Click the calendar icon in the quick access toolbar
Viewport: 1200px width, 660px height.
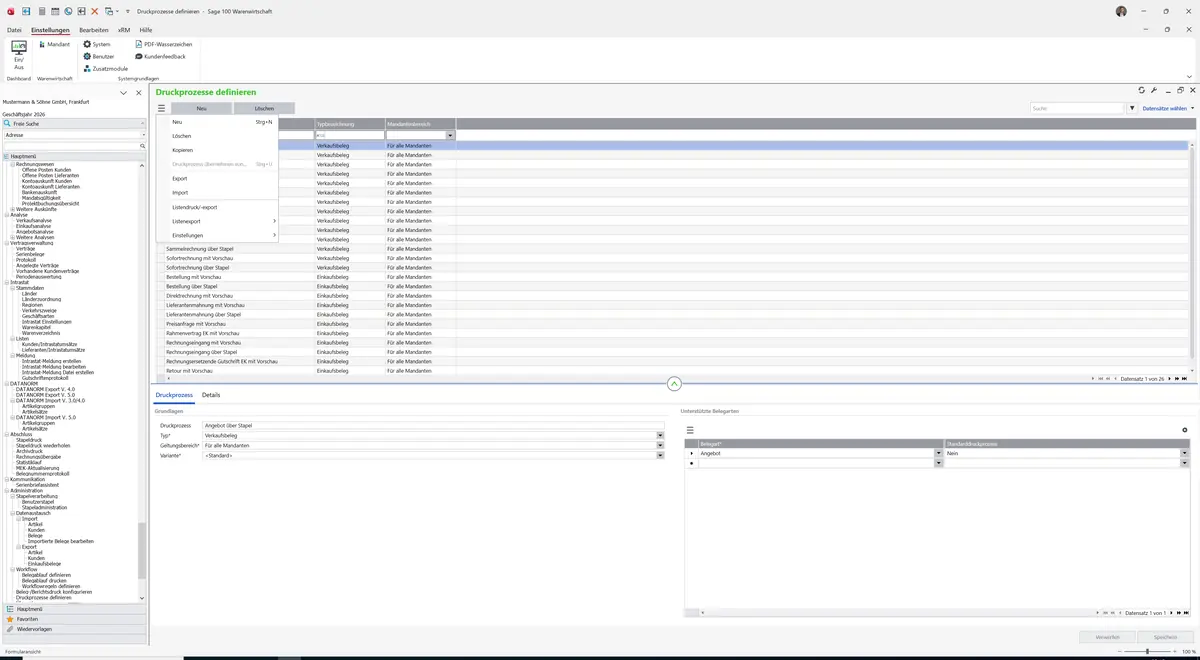tap(54, 11)
